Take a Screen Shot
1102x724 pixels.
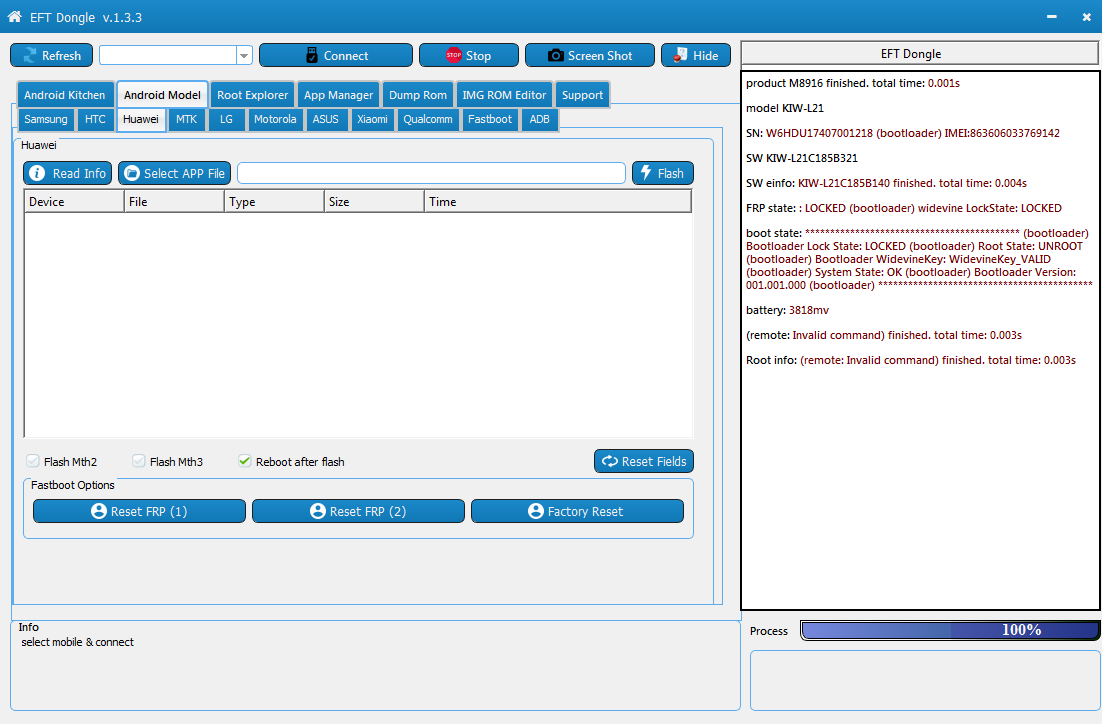(x=590, y=56)
